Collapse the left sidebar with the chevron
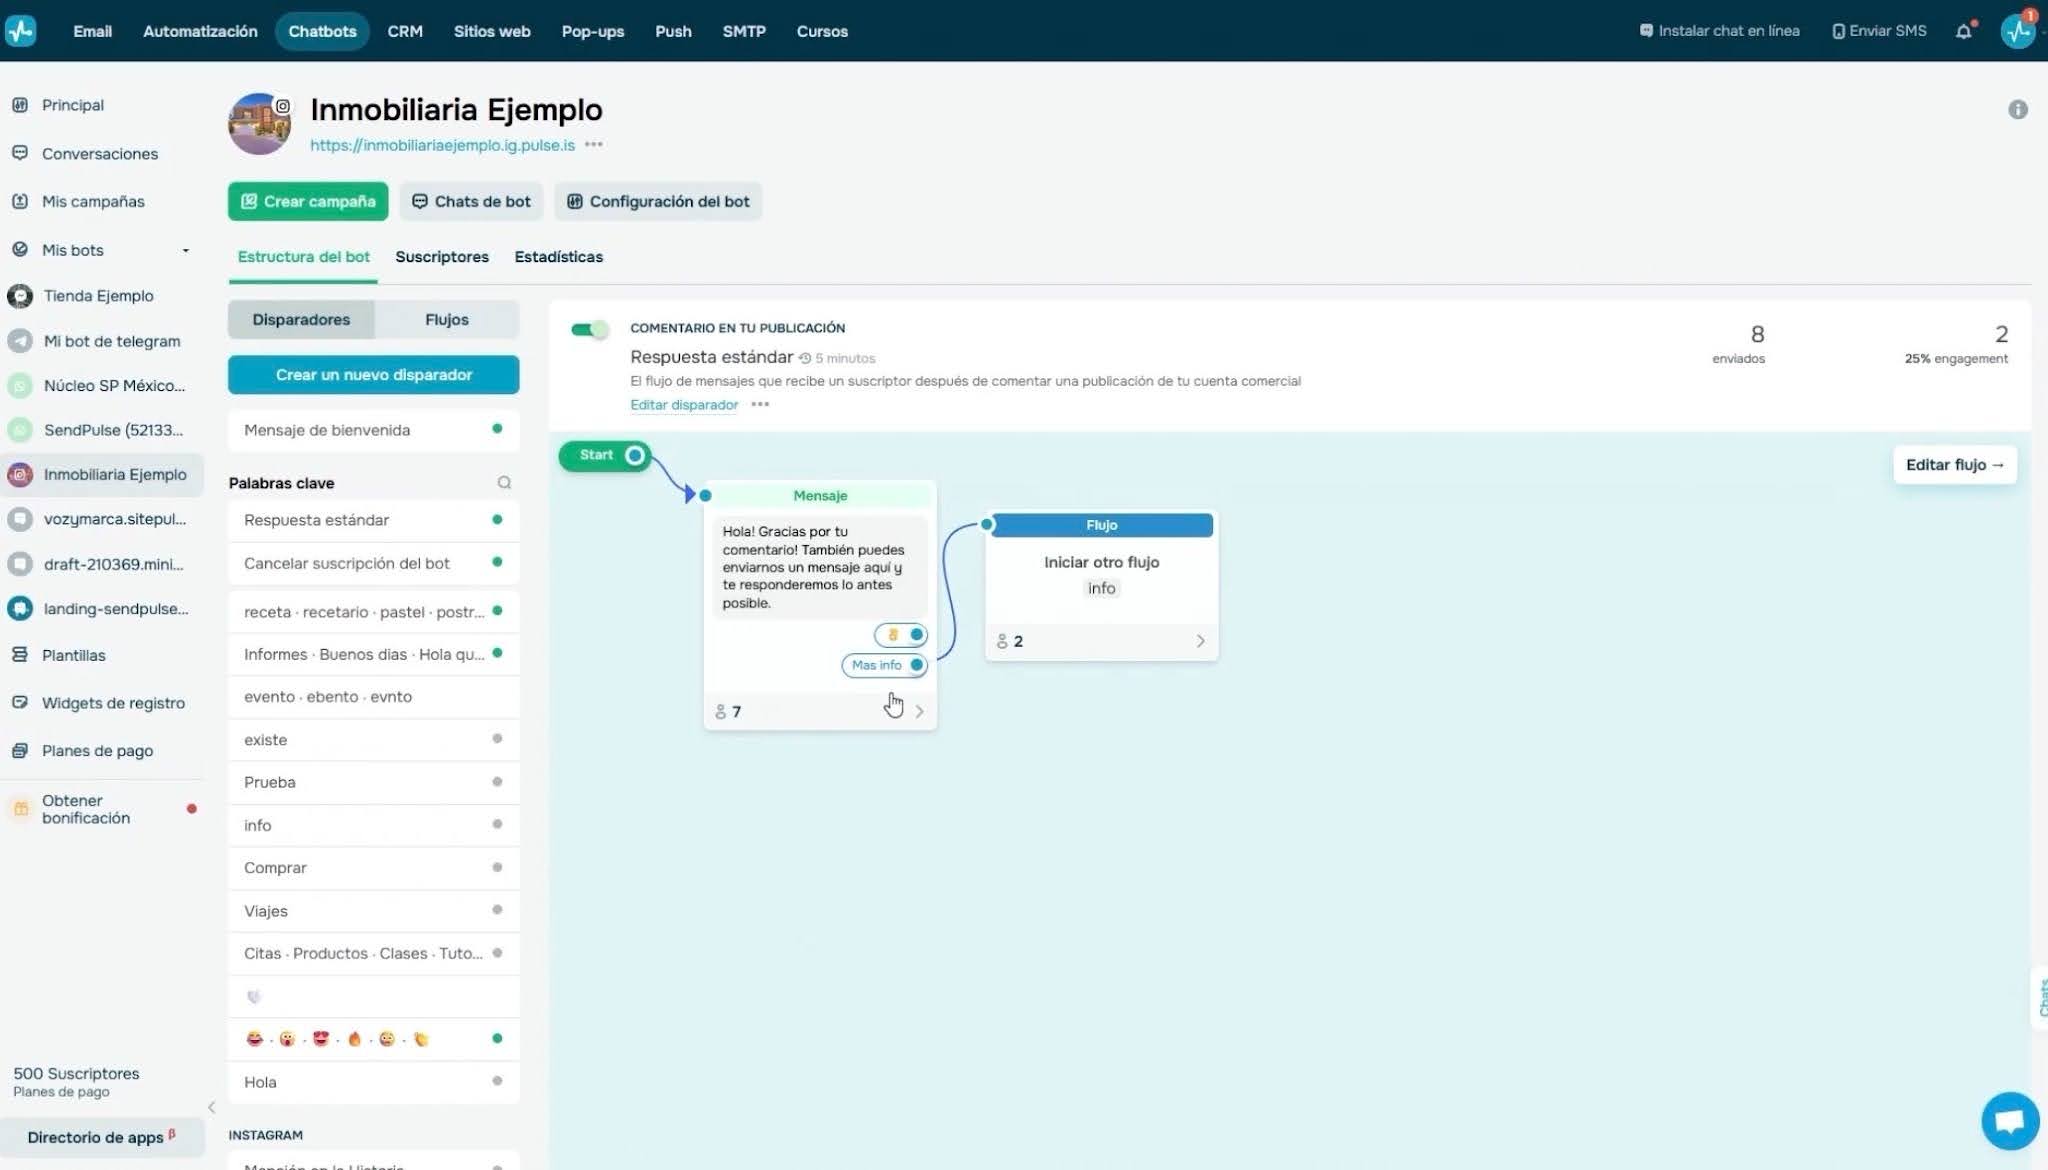This screenshot has width=2048, height=1170. point(211,1107)
